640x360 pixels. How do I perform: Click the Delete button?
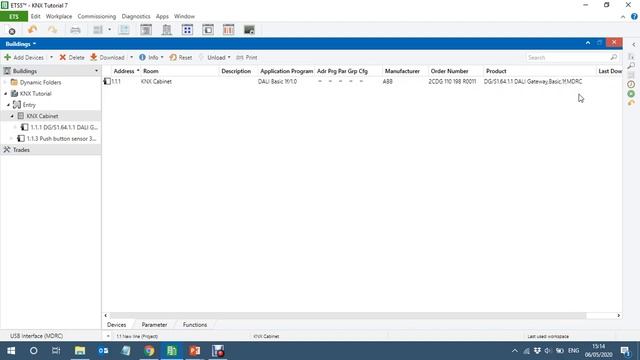coord(72,58)
